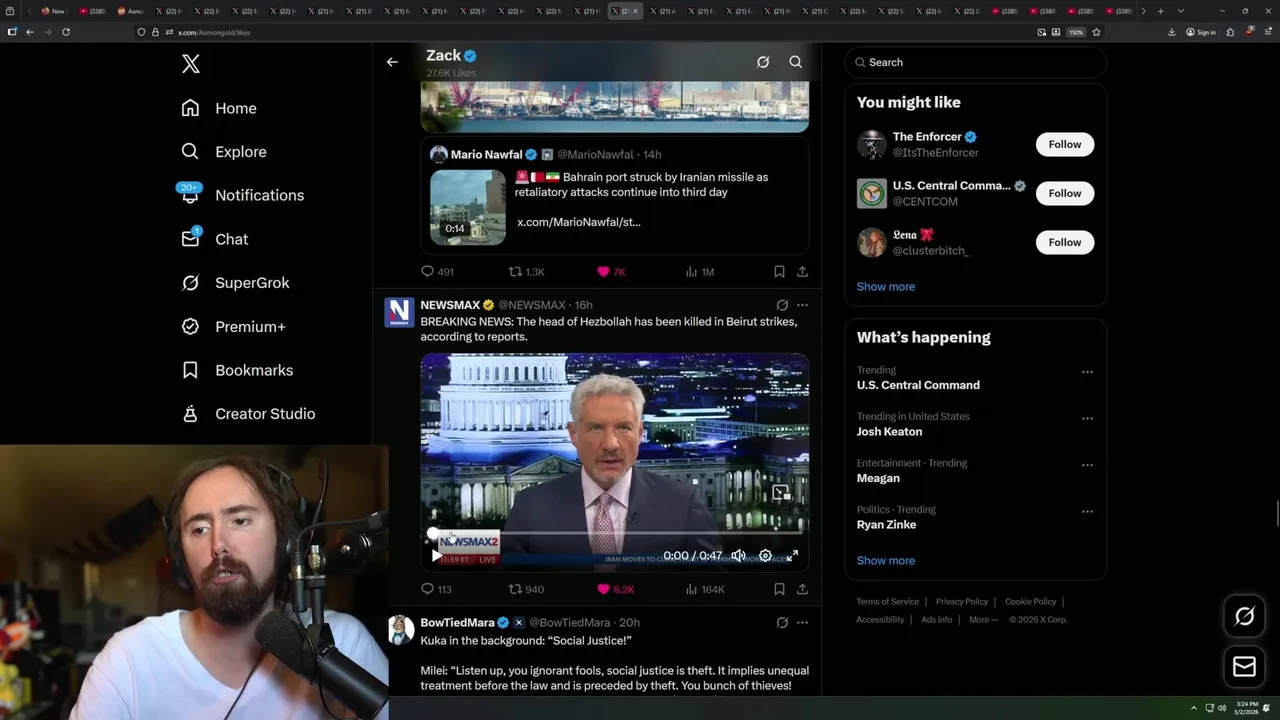Viewport: 1280px width, 720px height.
Task: Open the x.com/MarioNawfal link in quoted post
Action: 578,222
